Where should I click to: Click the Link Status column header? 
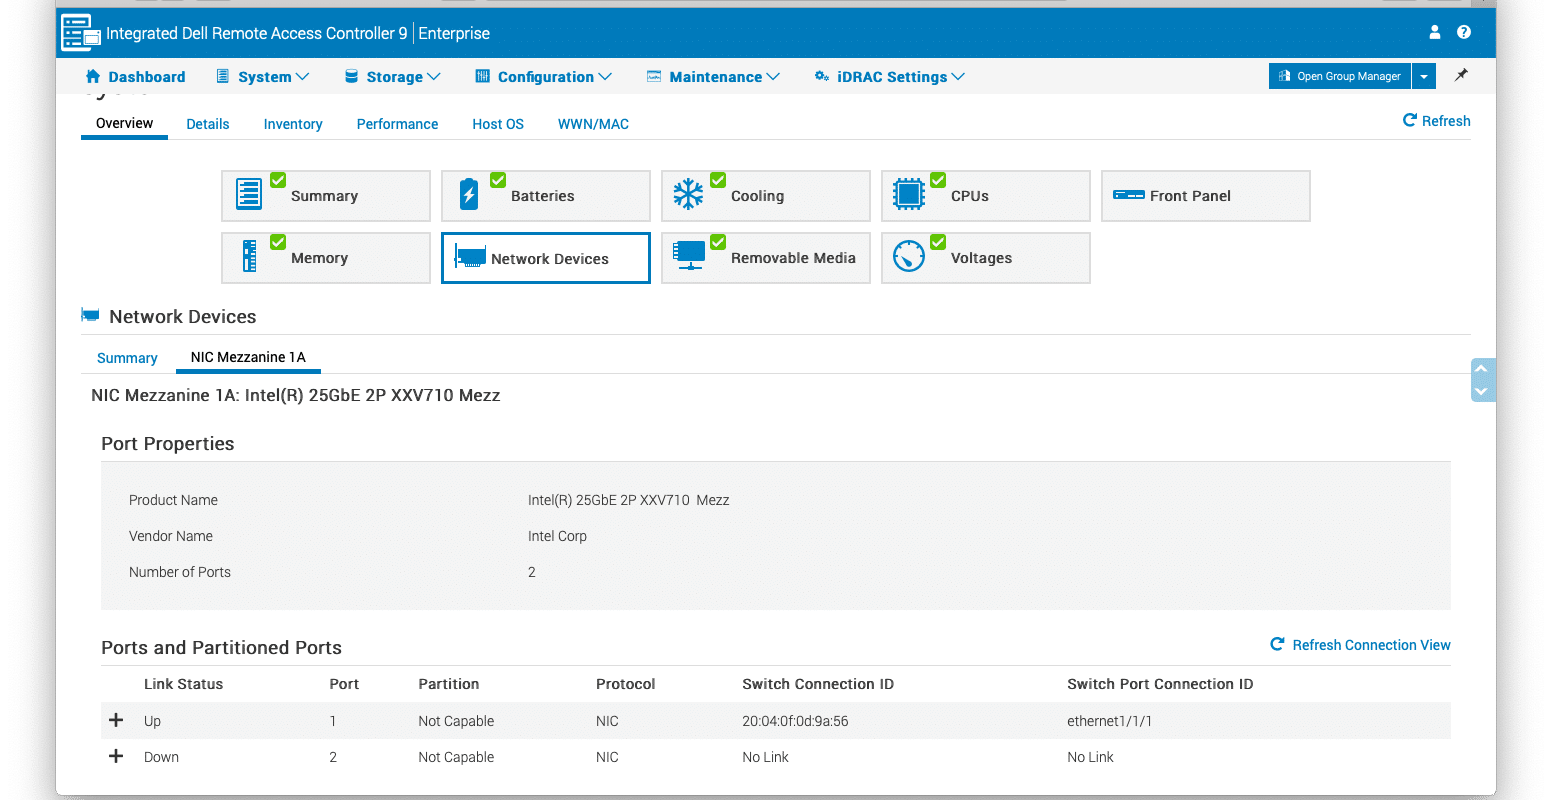(183, 684)
